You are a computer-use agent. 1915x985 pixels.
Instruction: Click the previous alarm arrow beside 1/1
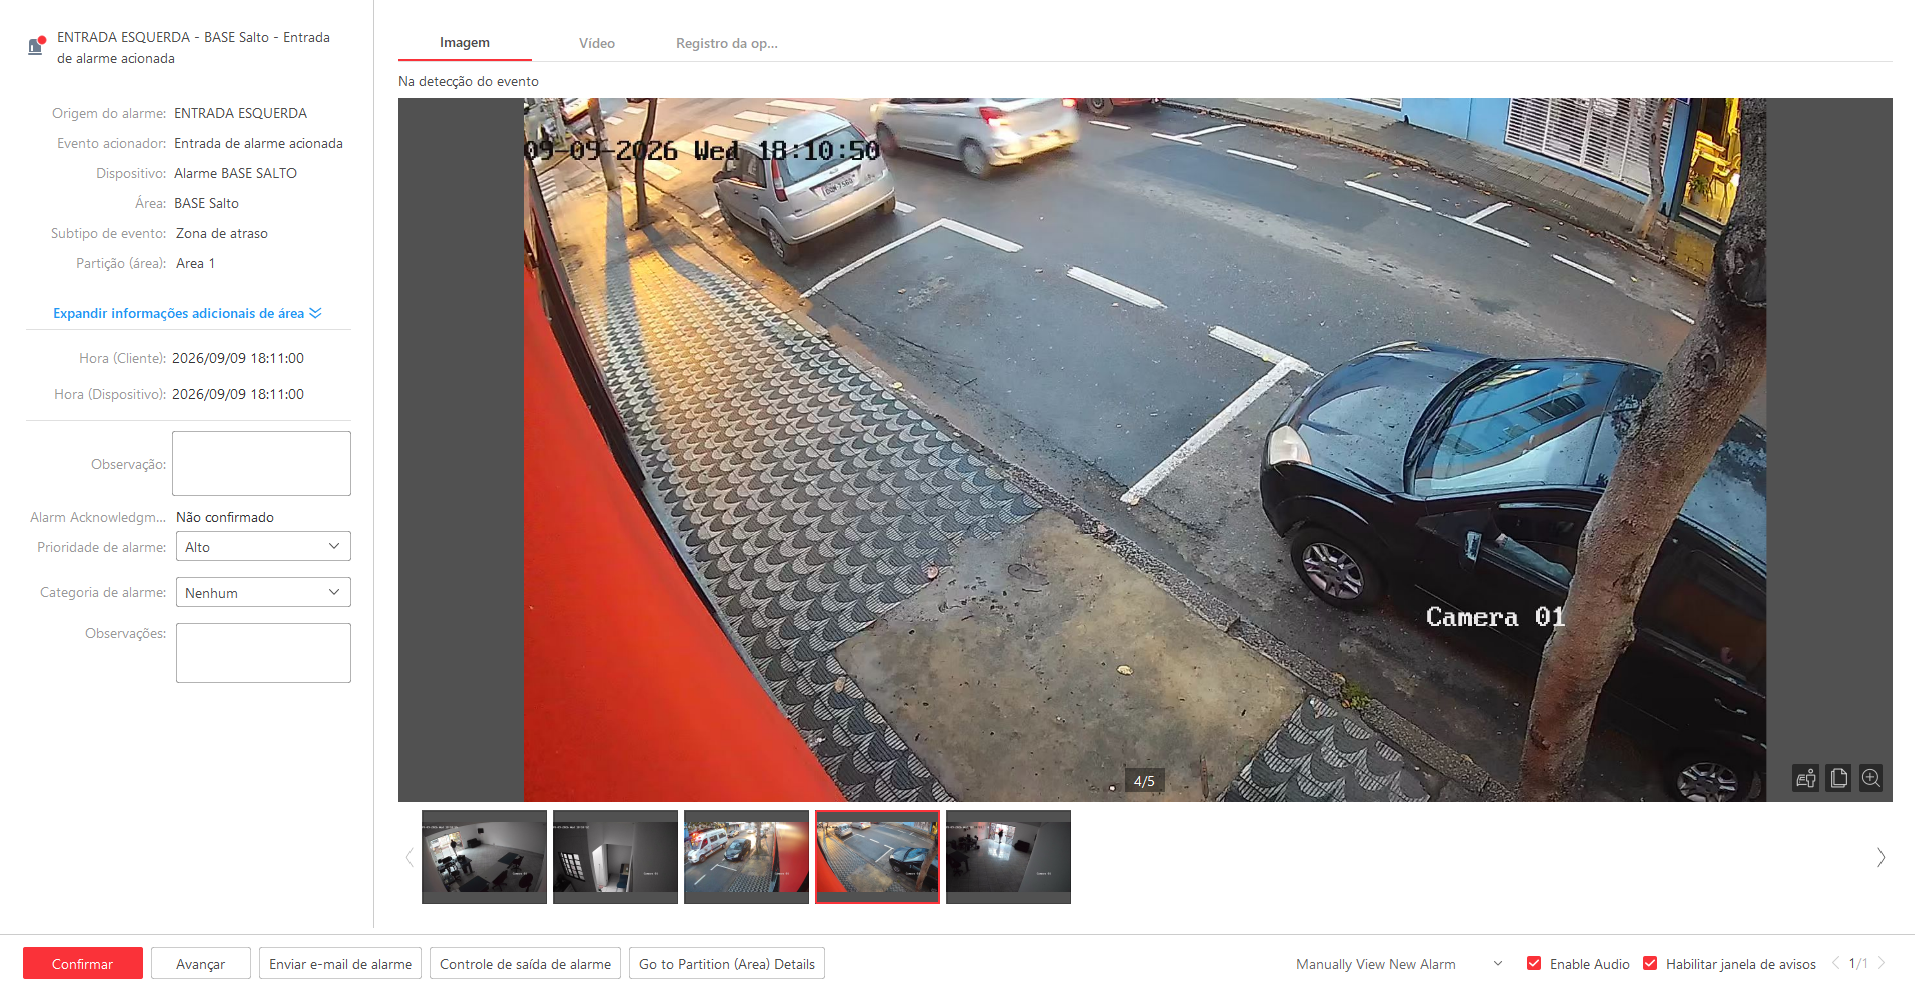pyautogui.click(x=1835, y=963)
